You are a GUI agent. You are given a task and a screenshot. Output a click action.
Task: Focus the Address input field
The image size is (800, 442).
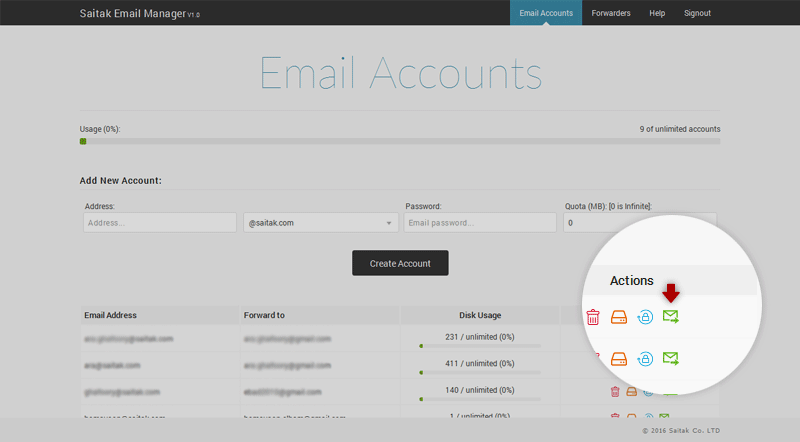point(160,223)
